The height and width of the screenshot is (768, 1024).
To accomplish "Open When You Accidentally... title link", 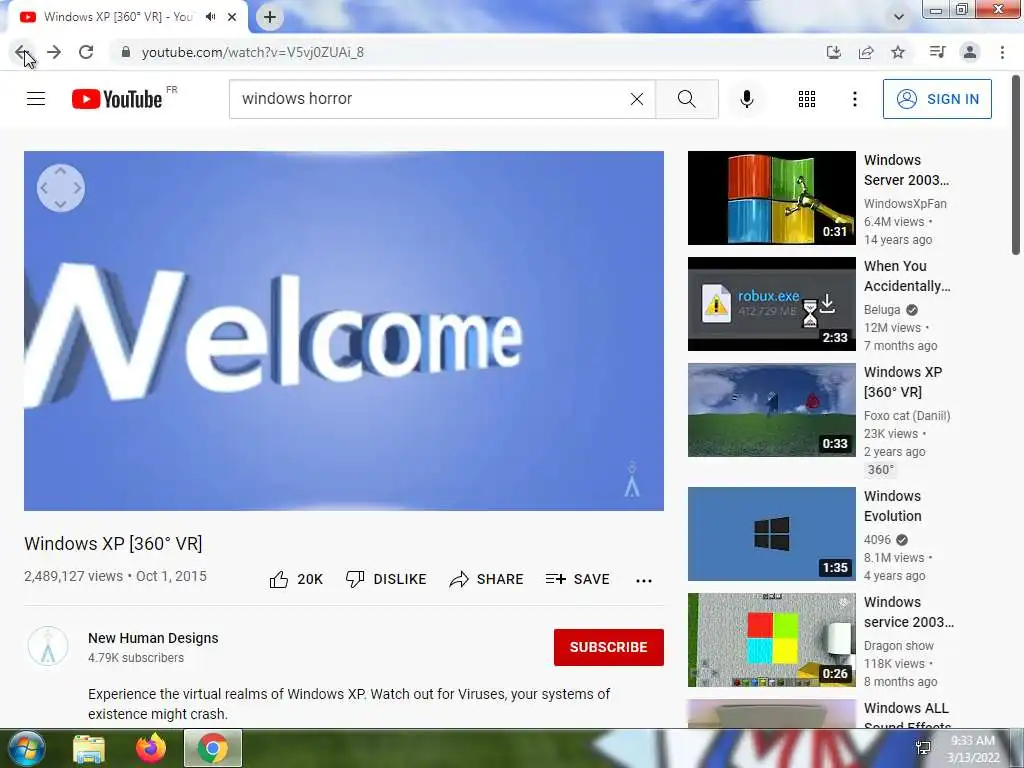I will point(907,276).
